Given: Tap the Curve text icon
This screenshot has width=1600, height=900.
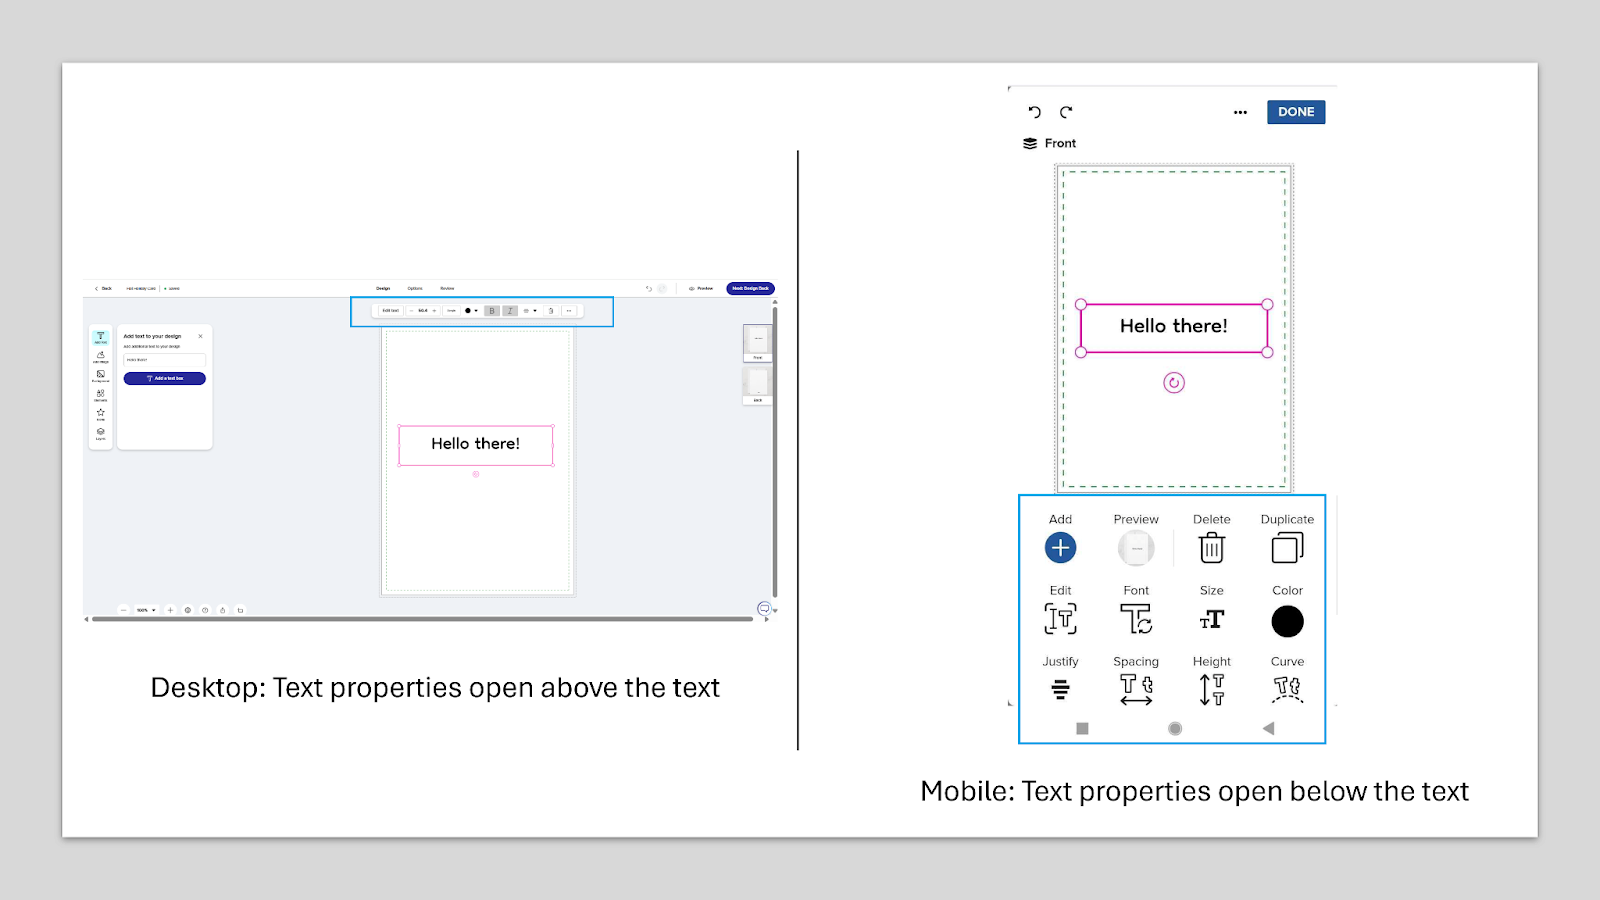Looking at the screenshot, I should click(x=1287, y=690).
